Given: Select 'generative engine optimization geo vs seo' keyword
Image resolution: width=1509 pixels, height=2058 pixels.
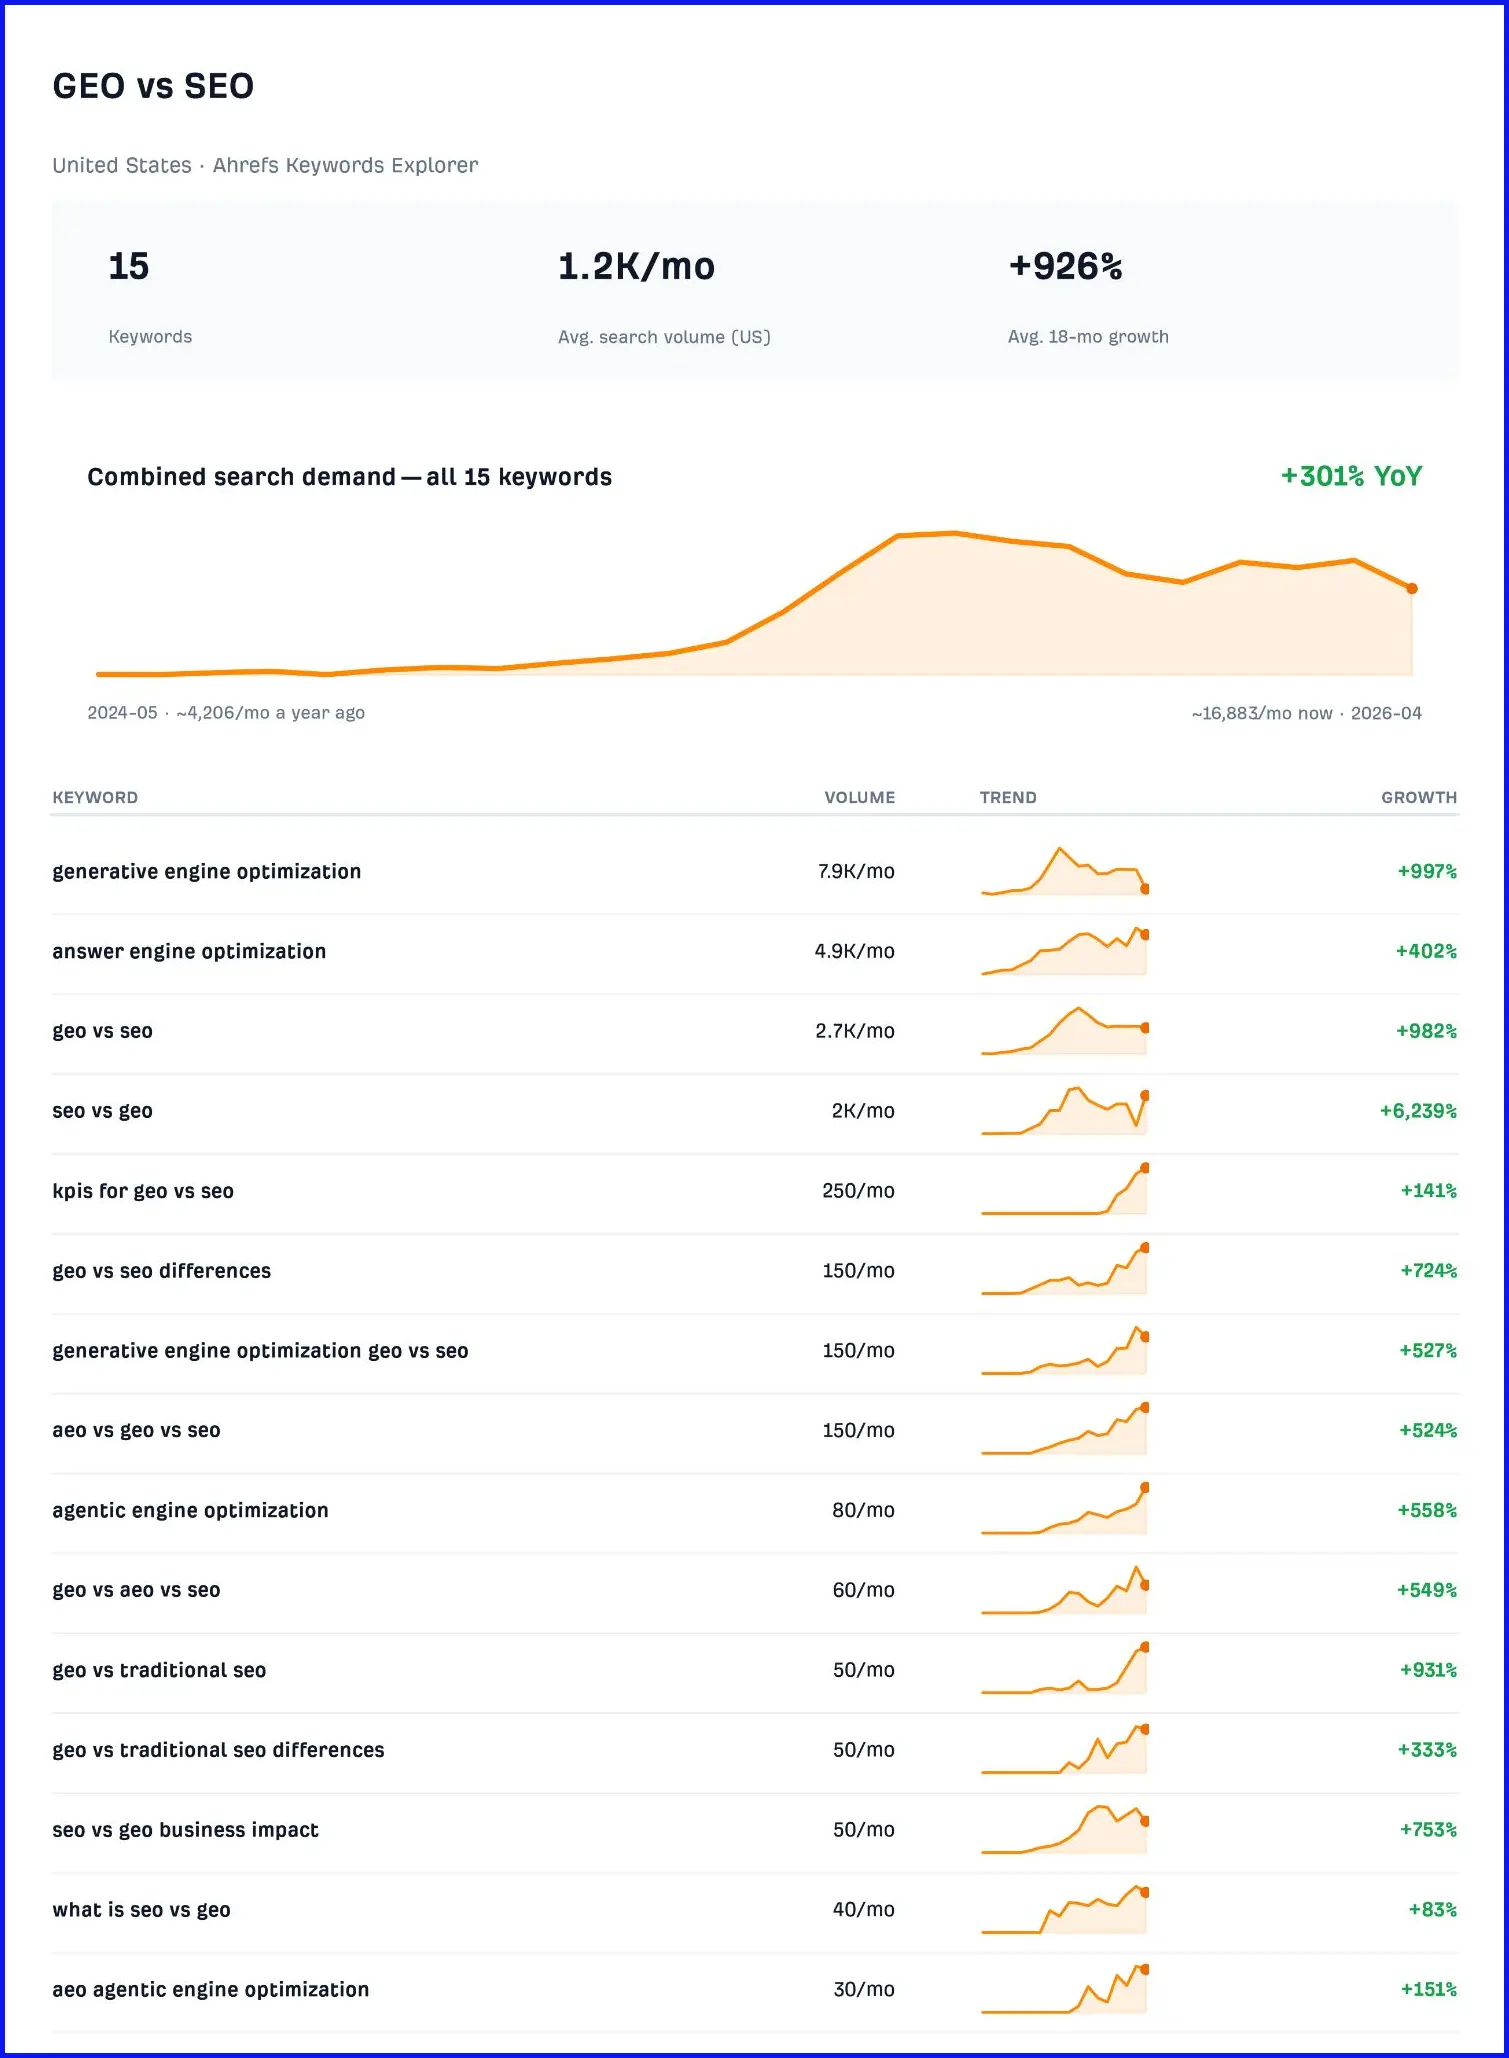Looking at the screenshot, I should (x=260, y=1351).
